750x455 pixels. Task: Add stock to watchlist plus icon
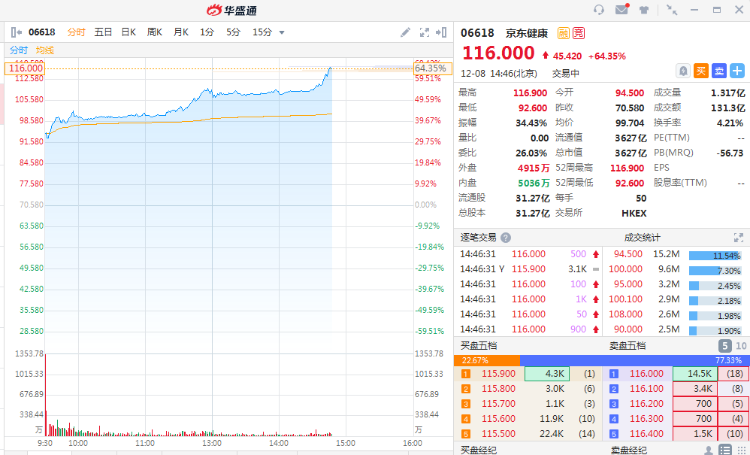tap(737, 70)
